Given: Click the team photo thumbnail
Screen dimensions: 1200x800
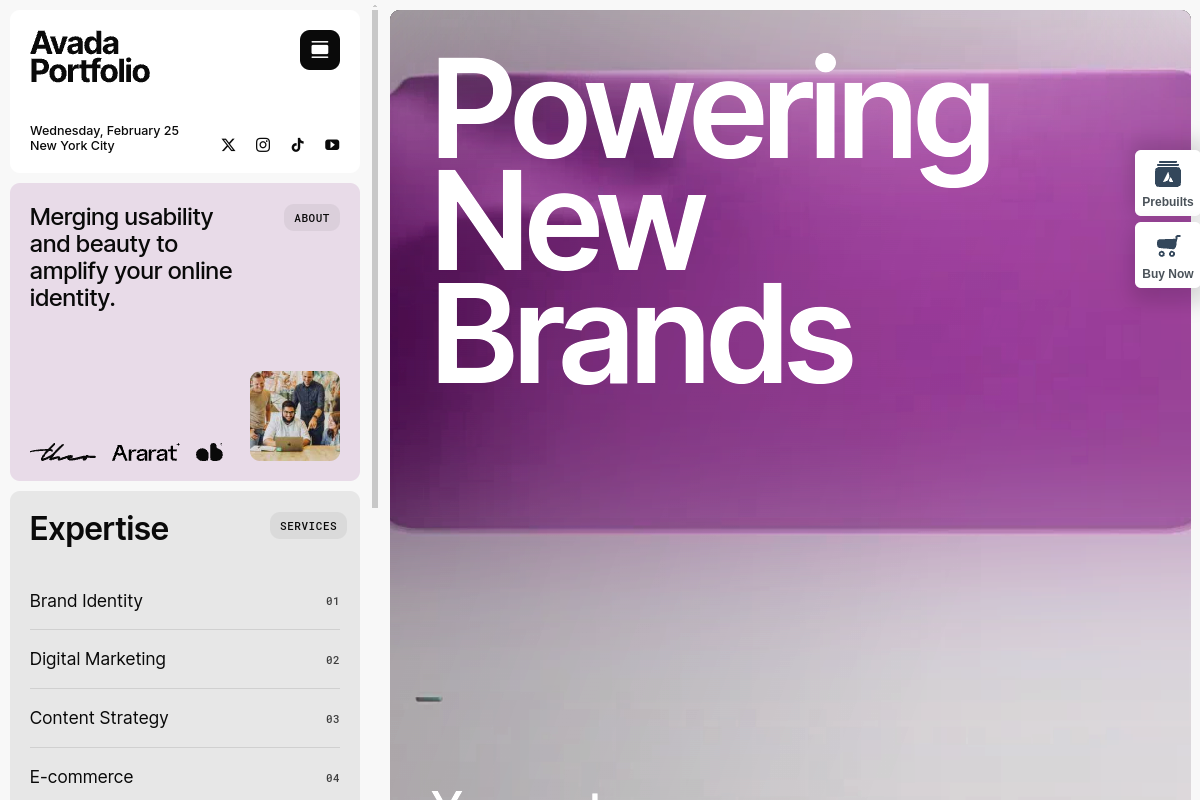Looking at the screenshot, I should click(295, 416).
